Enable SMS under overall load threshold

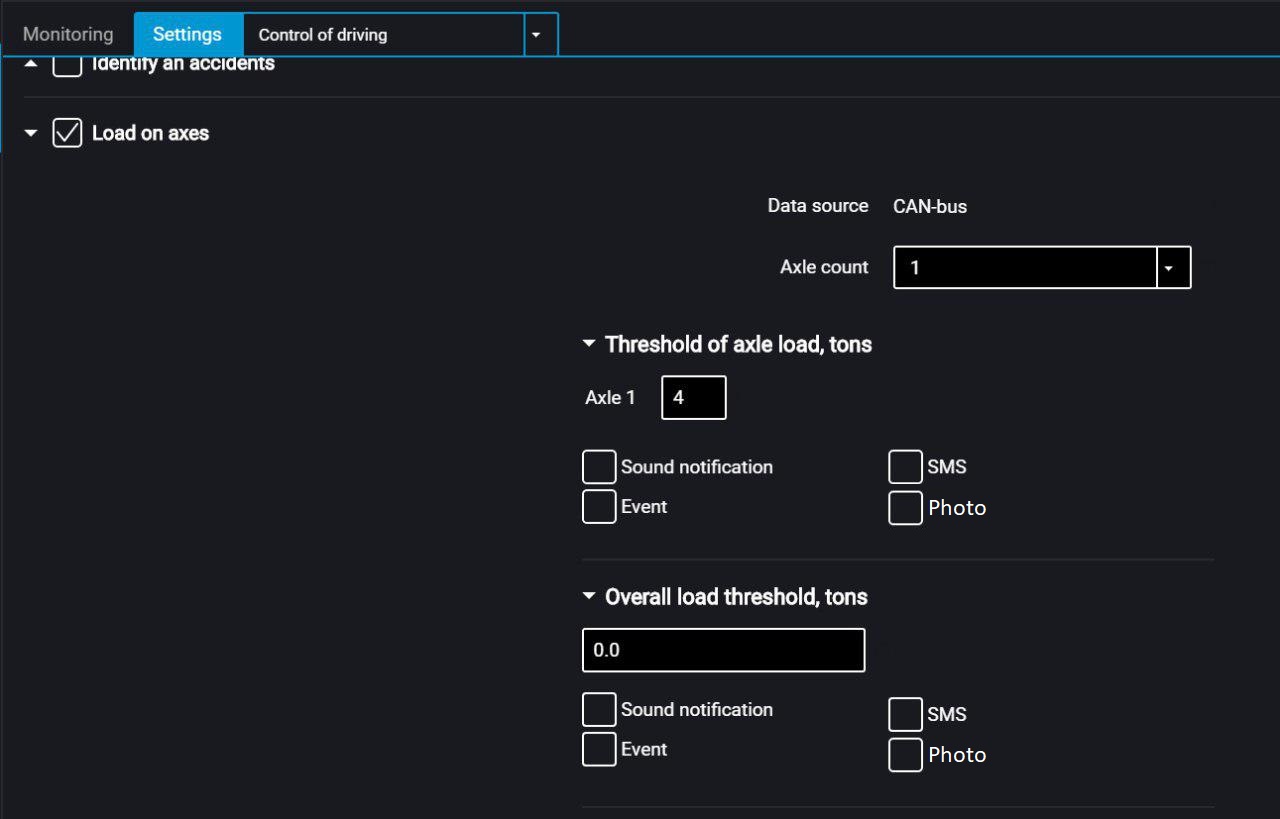click(x=905, y=715)
